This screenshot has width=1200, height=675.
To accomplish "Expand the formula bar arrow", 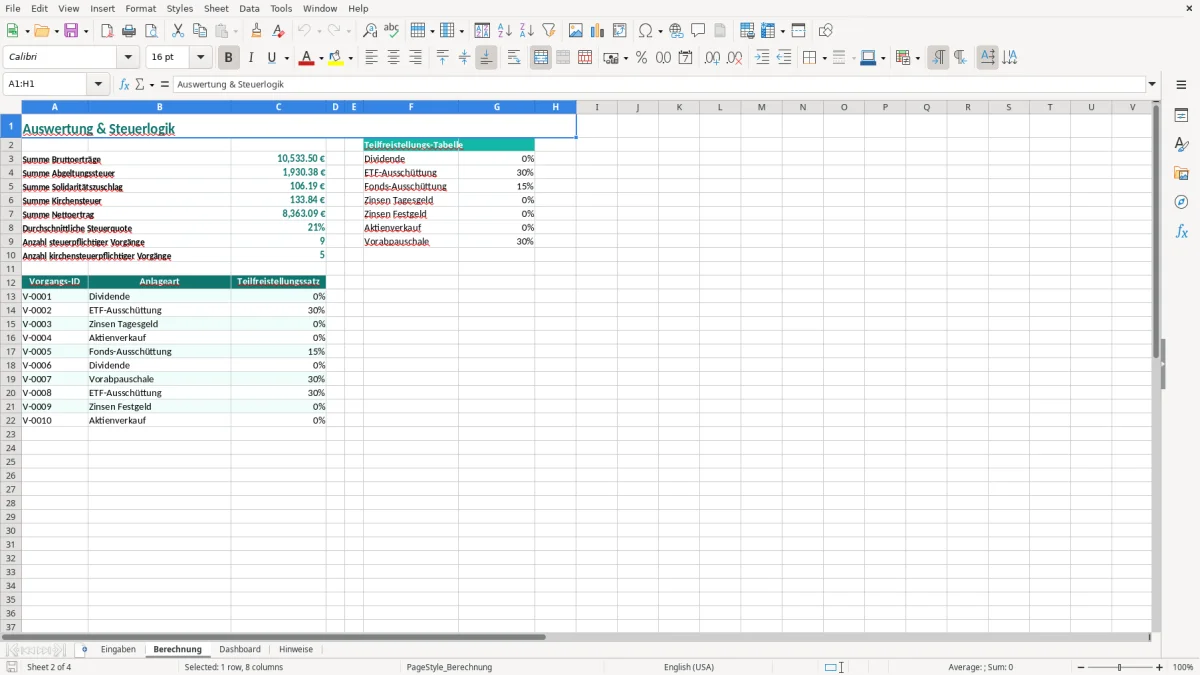I will (x=1152, y=85).
